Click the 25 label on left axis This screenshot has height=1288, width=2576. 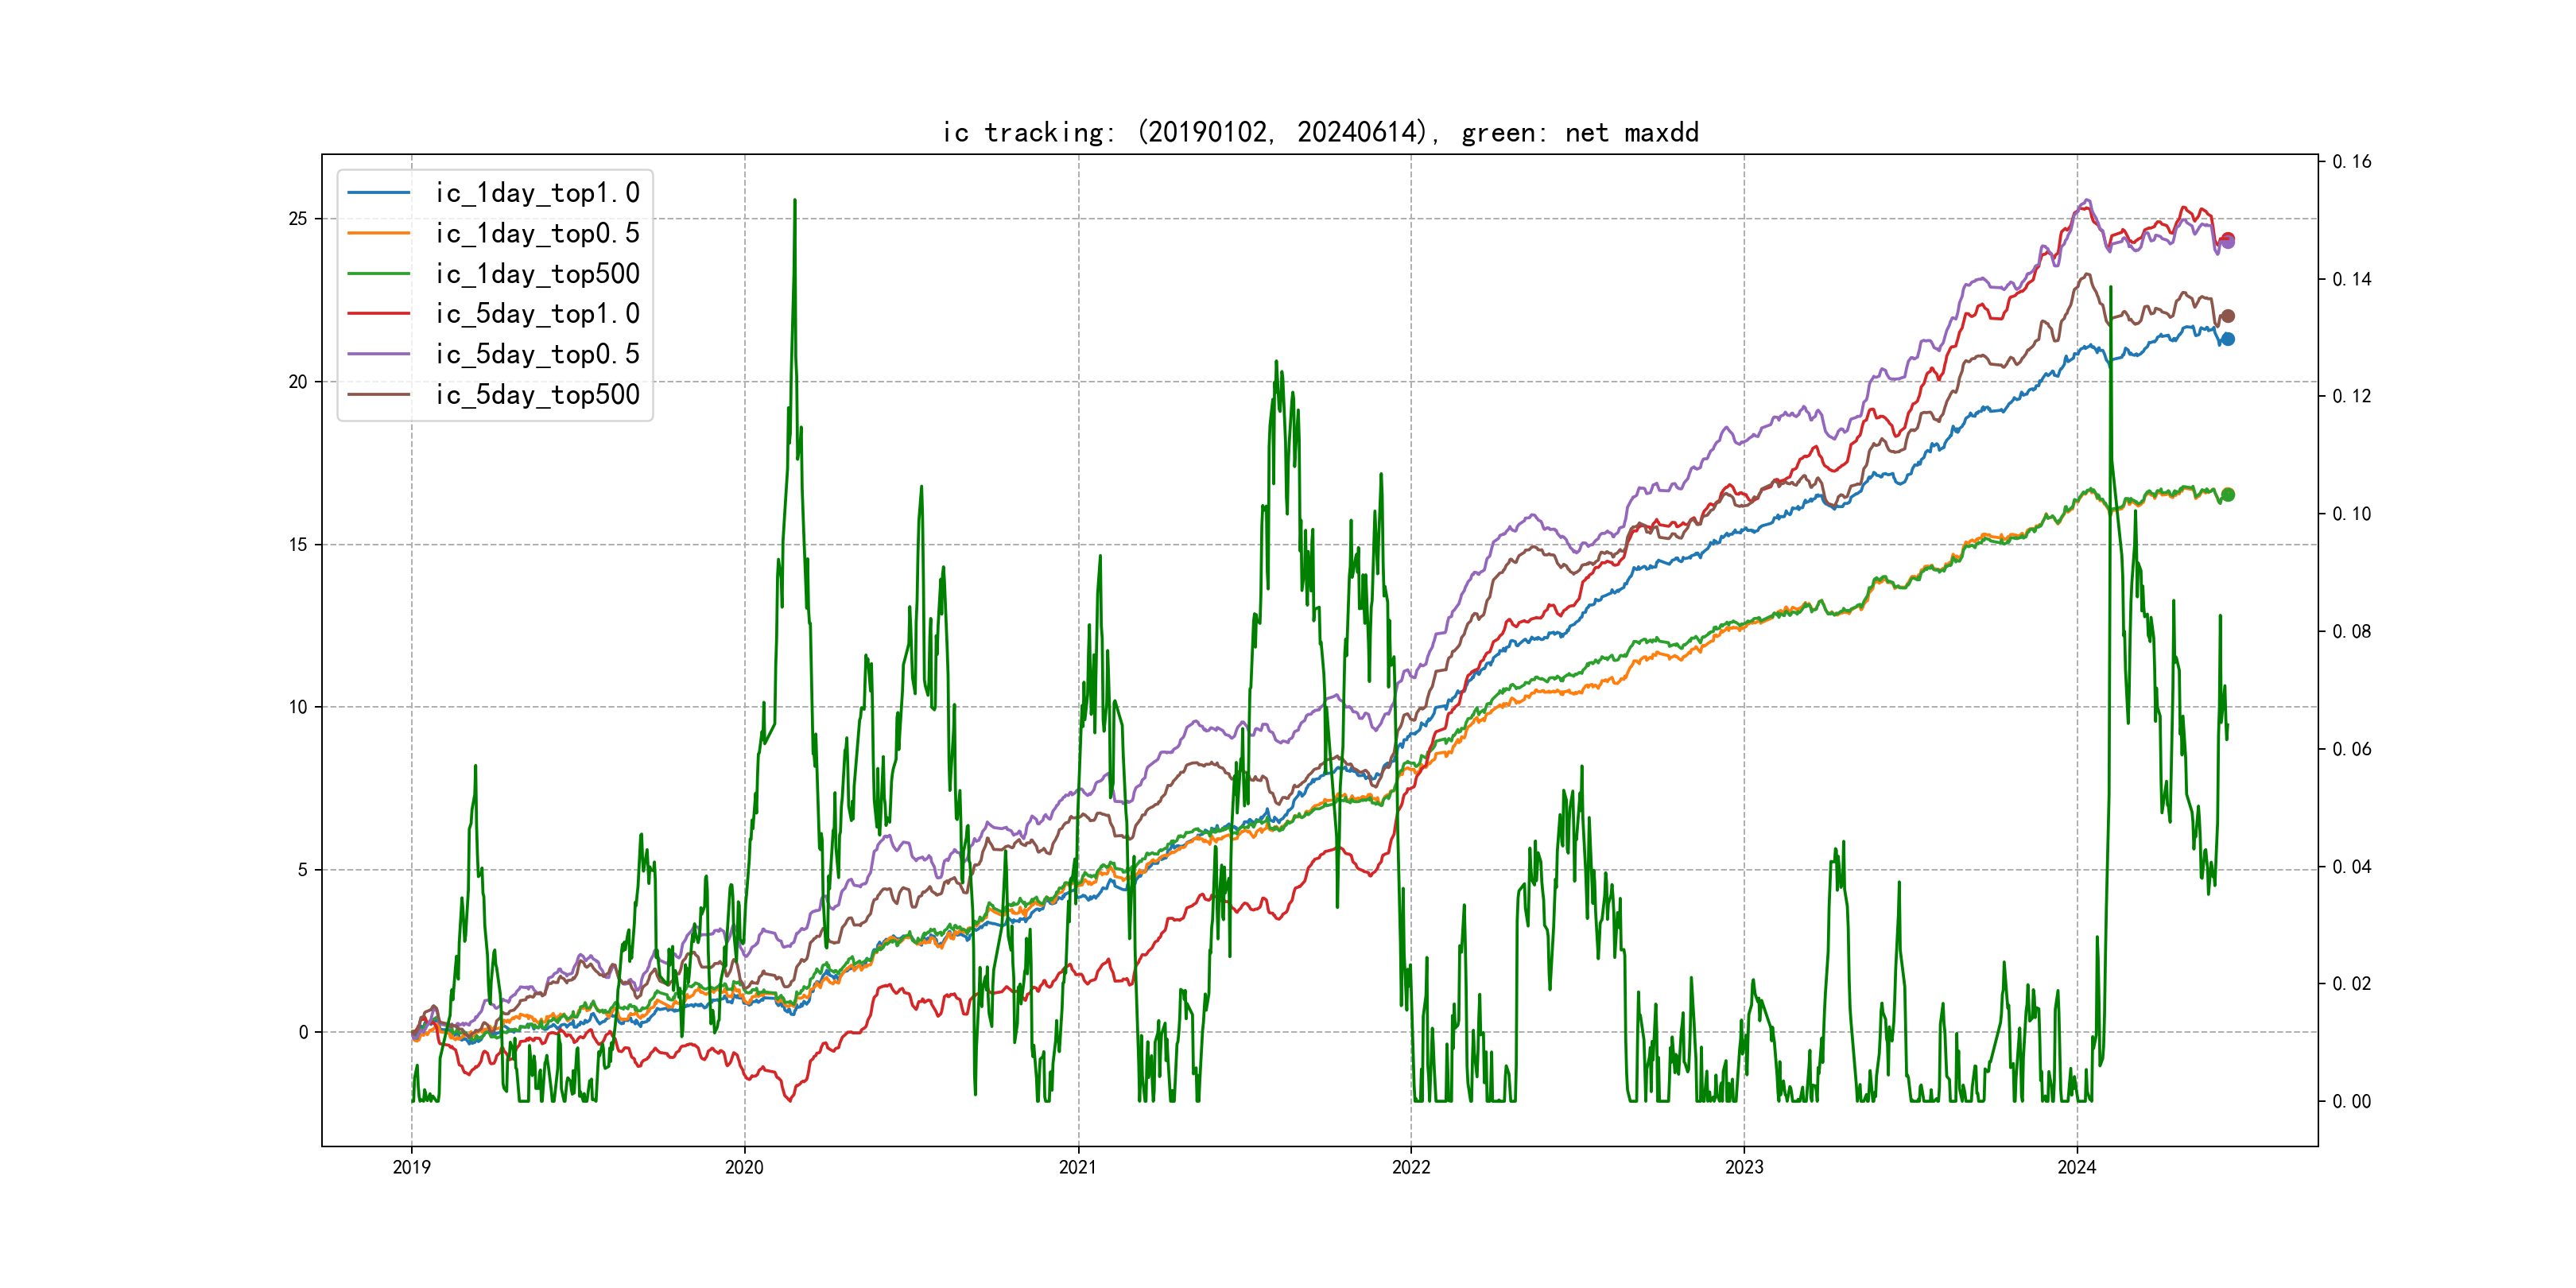click(x=298, y=219)
